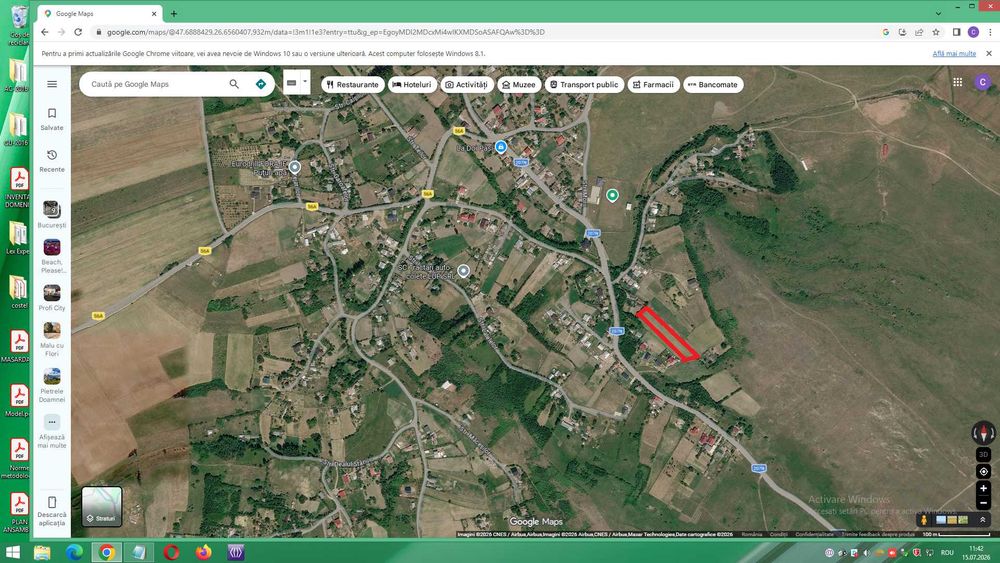The image size is (1000, 563).
Task: Click the SC Tractări auto marker
Action: (464, 271)
